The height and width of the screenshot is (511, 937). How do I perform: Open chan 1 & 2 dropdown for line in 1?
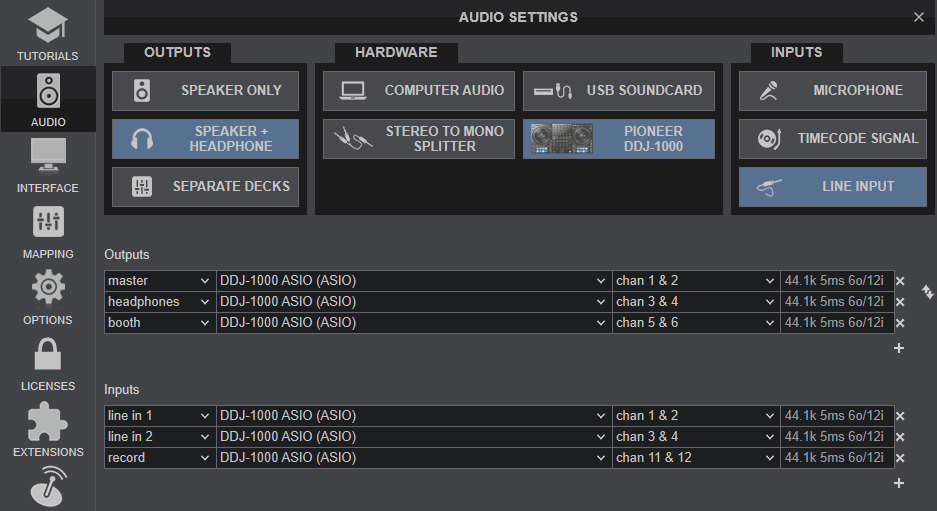696,416
